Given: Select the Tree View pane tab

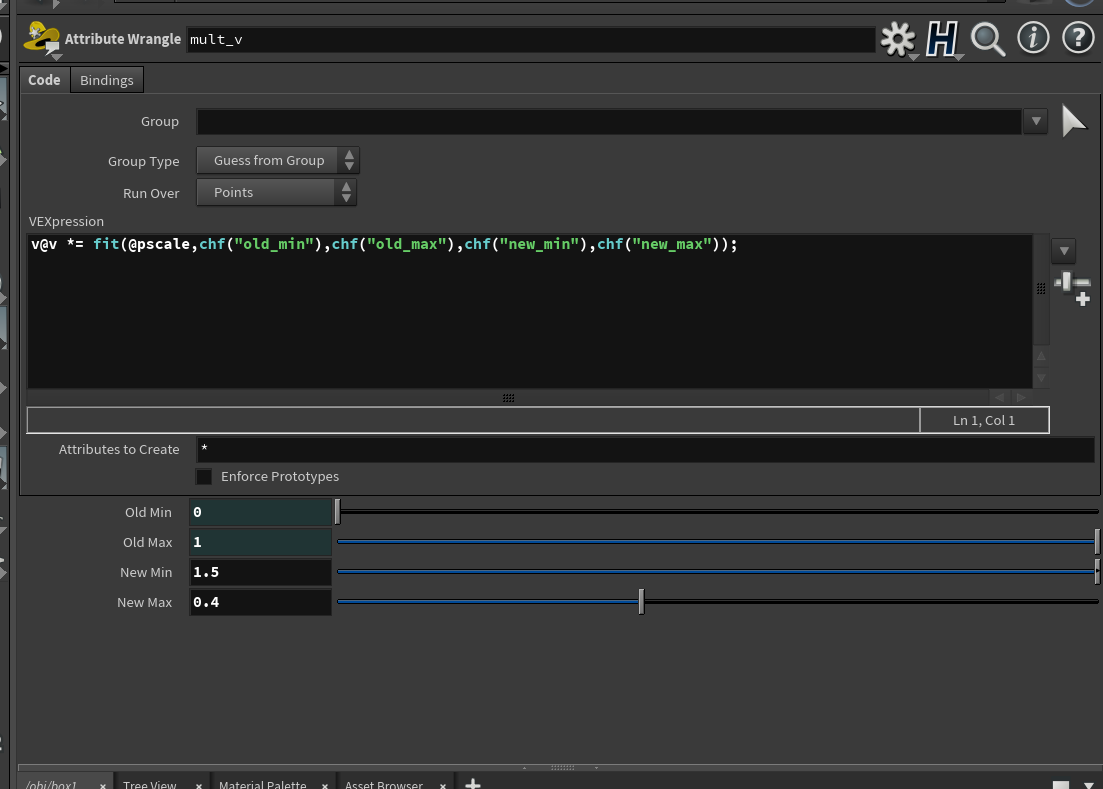Looking at the screenshot, I should [x=149, y=784].
